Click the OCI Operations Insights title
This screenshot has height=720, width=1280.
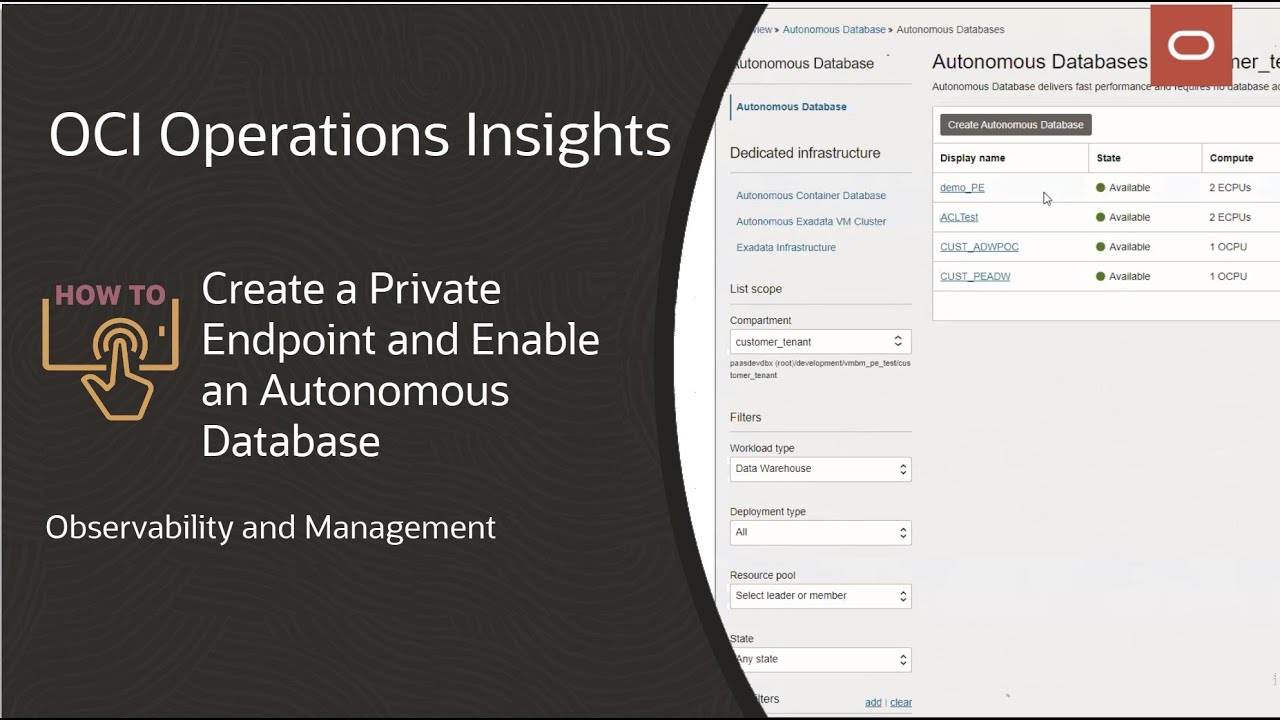[x=360, y=135]
